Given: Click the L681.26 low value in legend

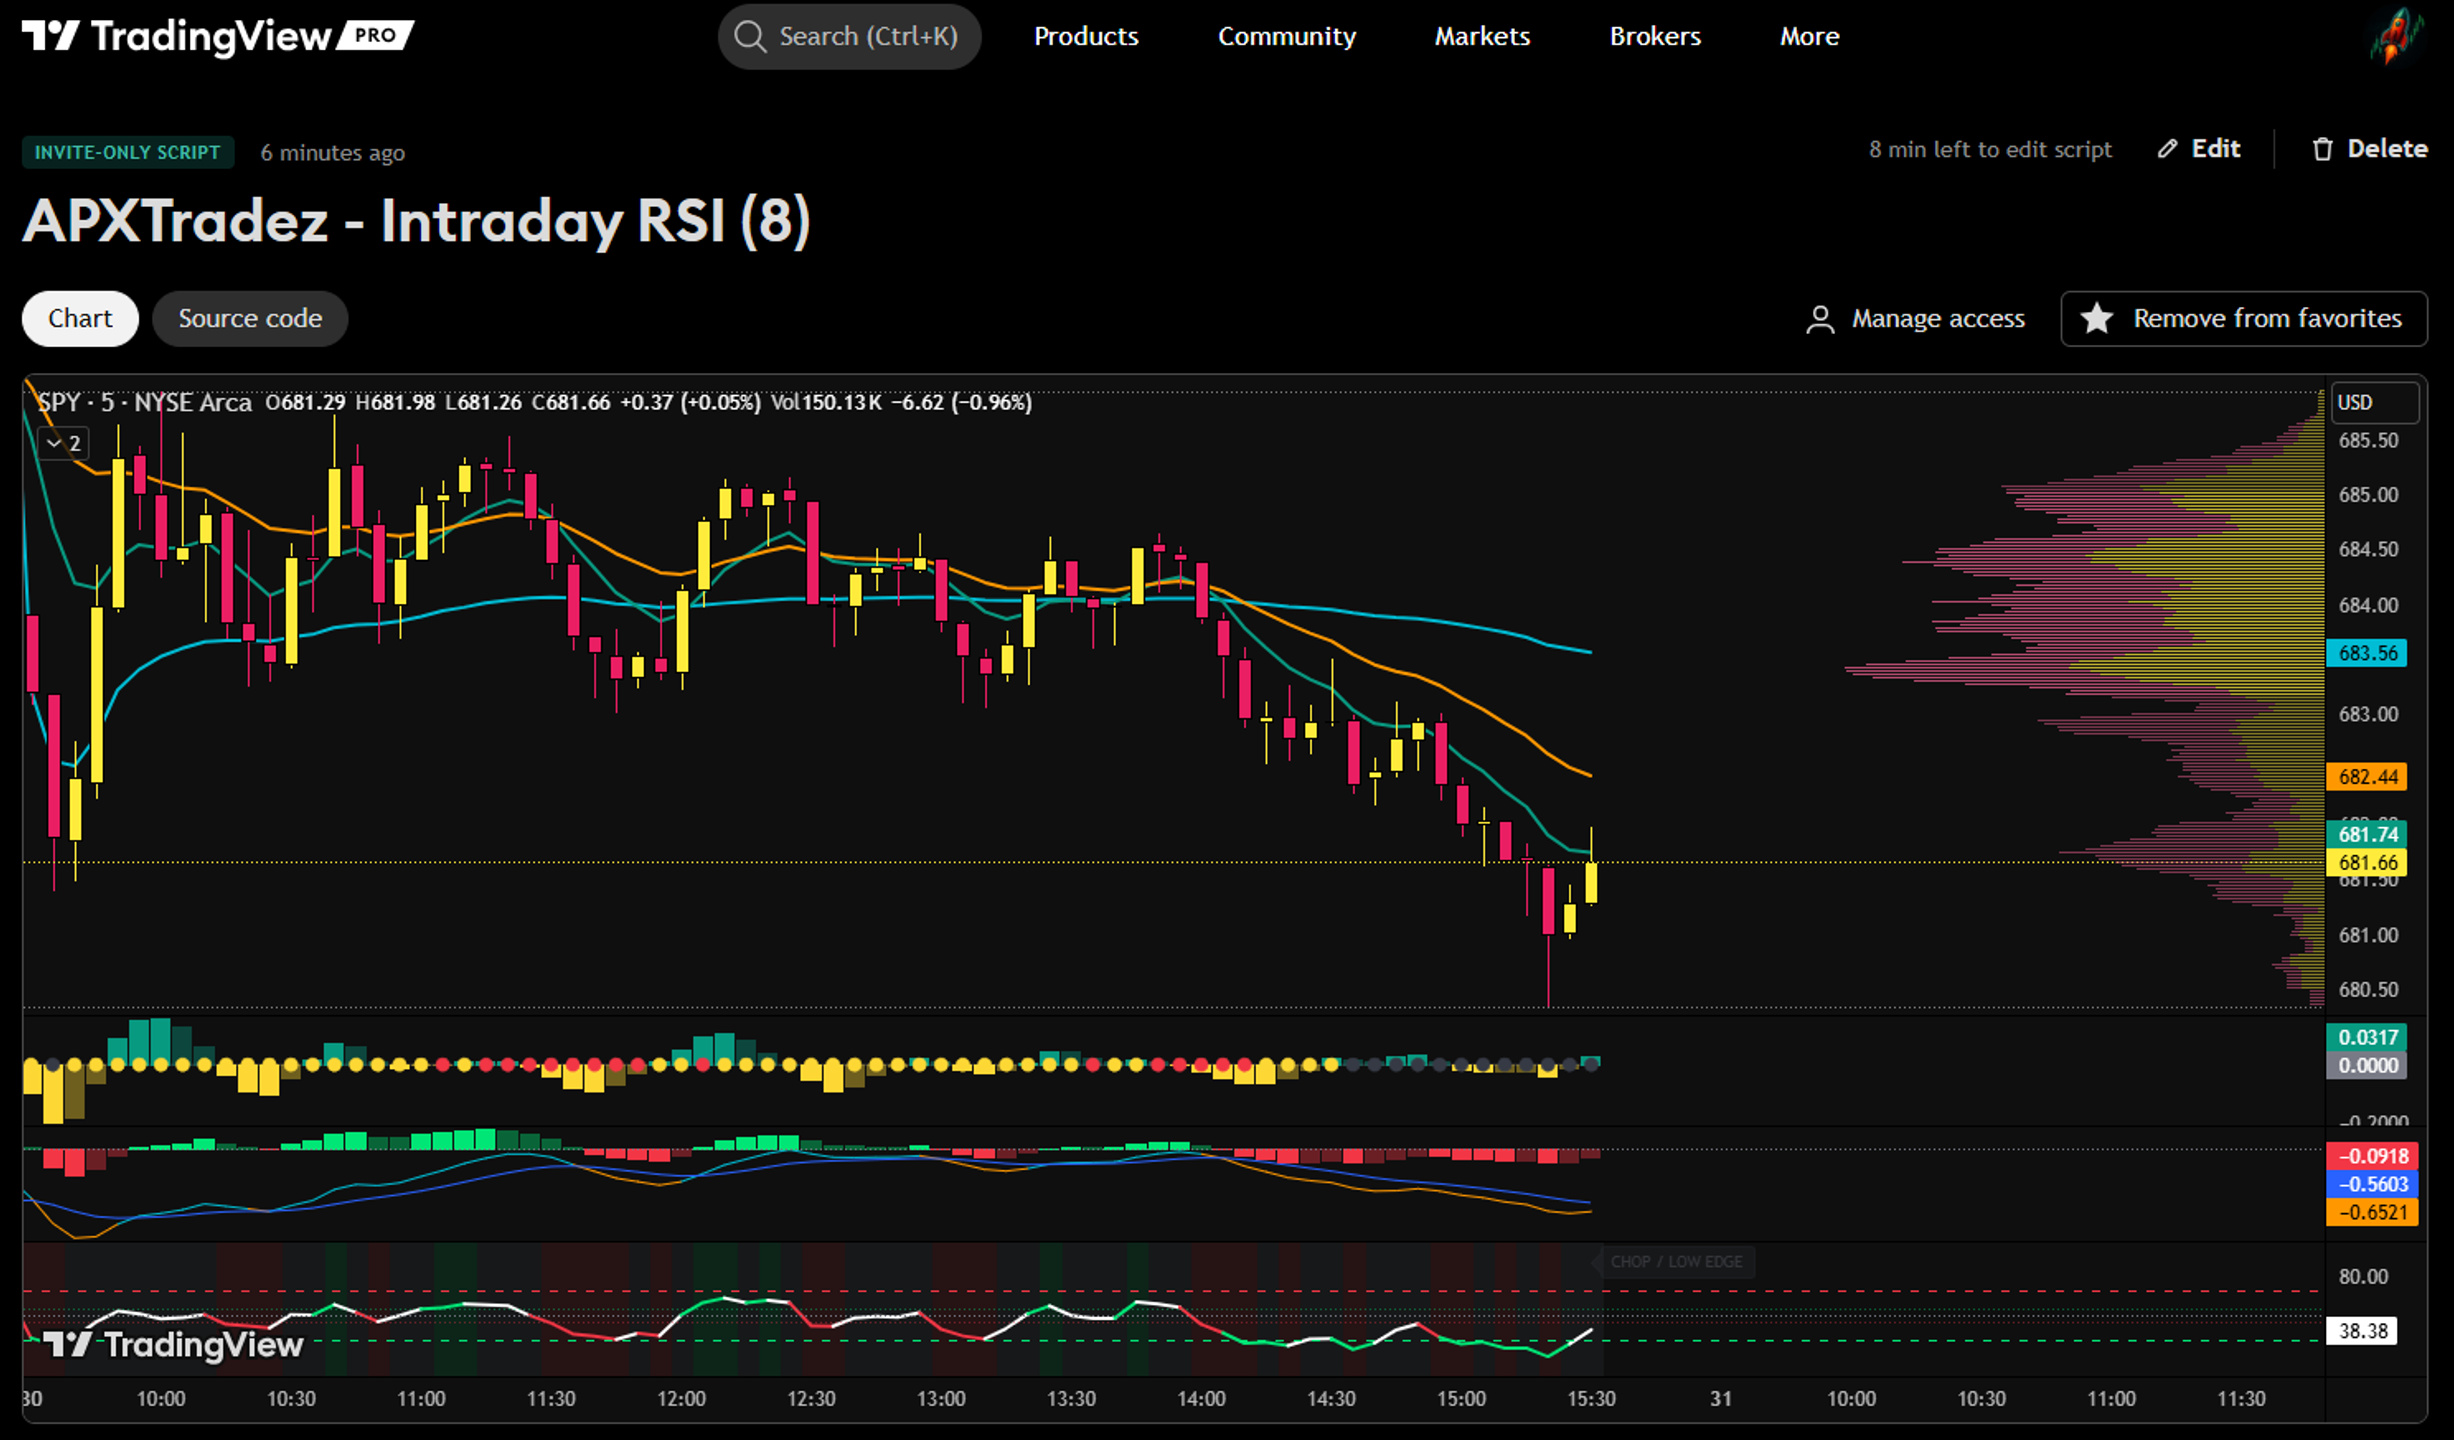Looking at the screenshot, I should 483,402.
